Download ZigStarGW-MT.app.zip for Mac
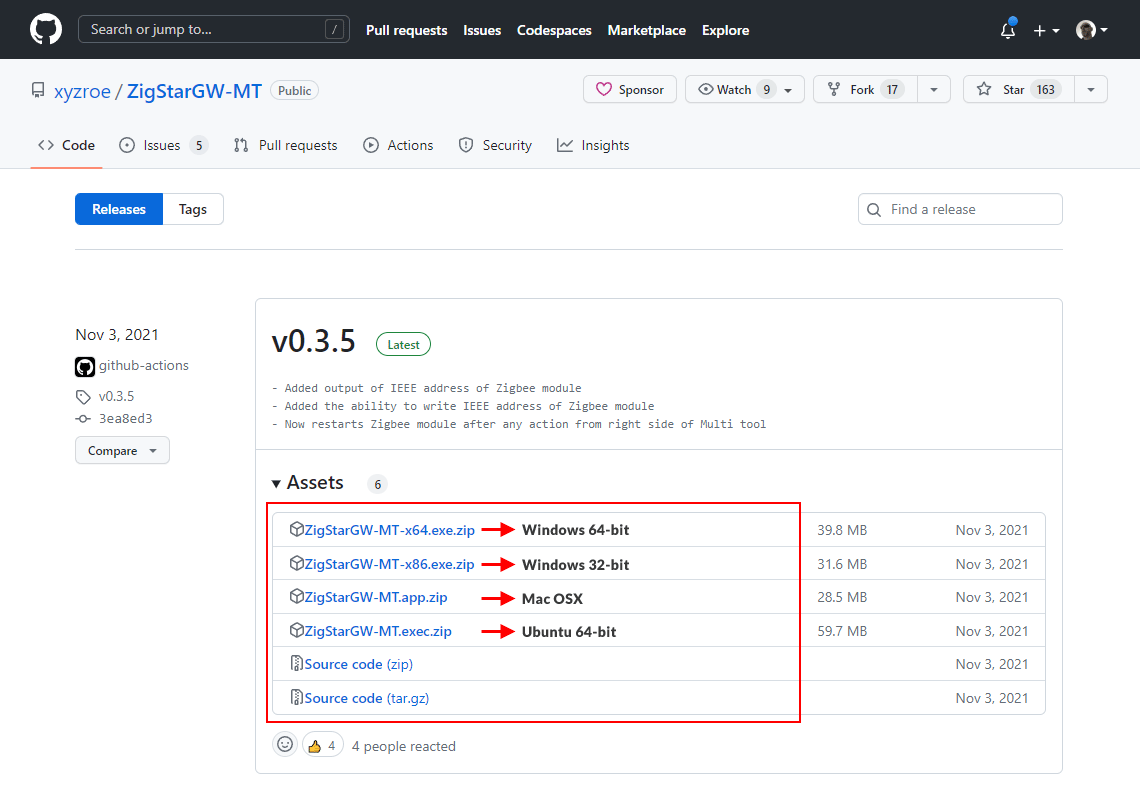Image resolution: width=1140 pixels, height=785 pixels. tap(375, 597)
